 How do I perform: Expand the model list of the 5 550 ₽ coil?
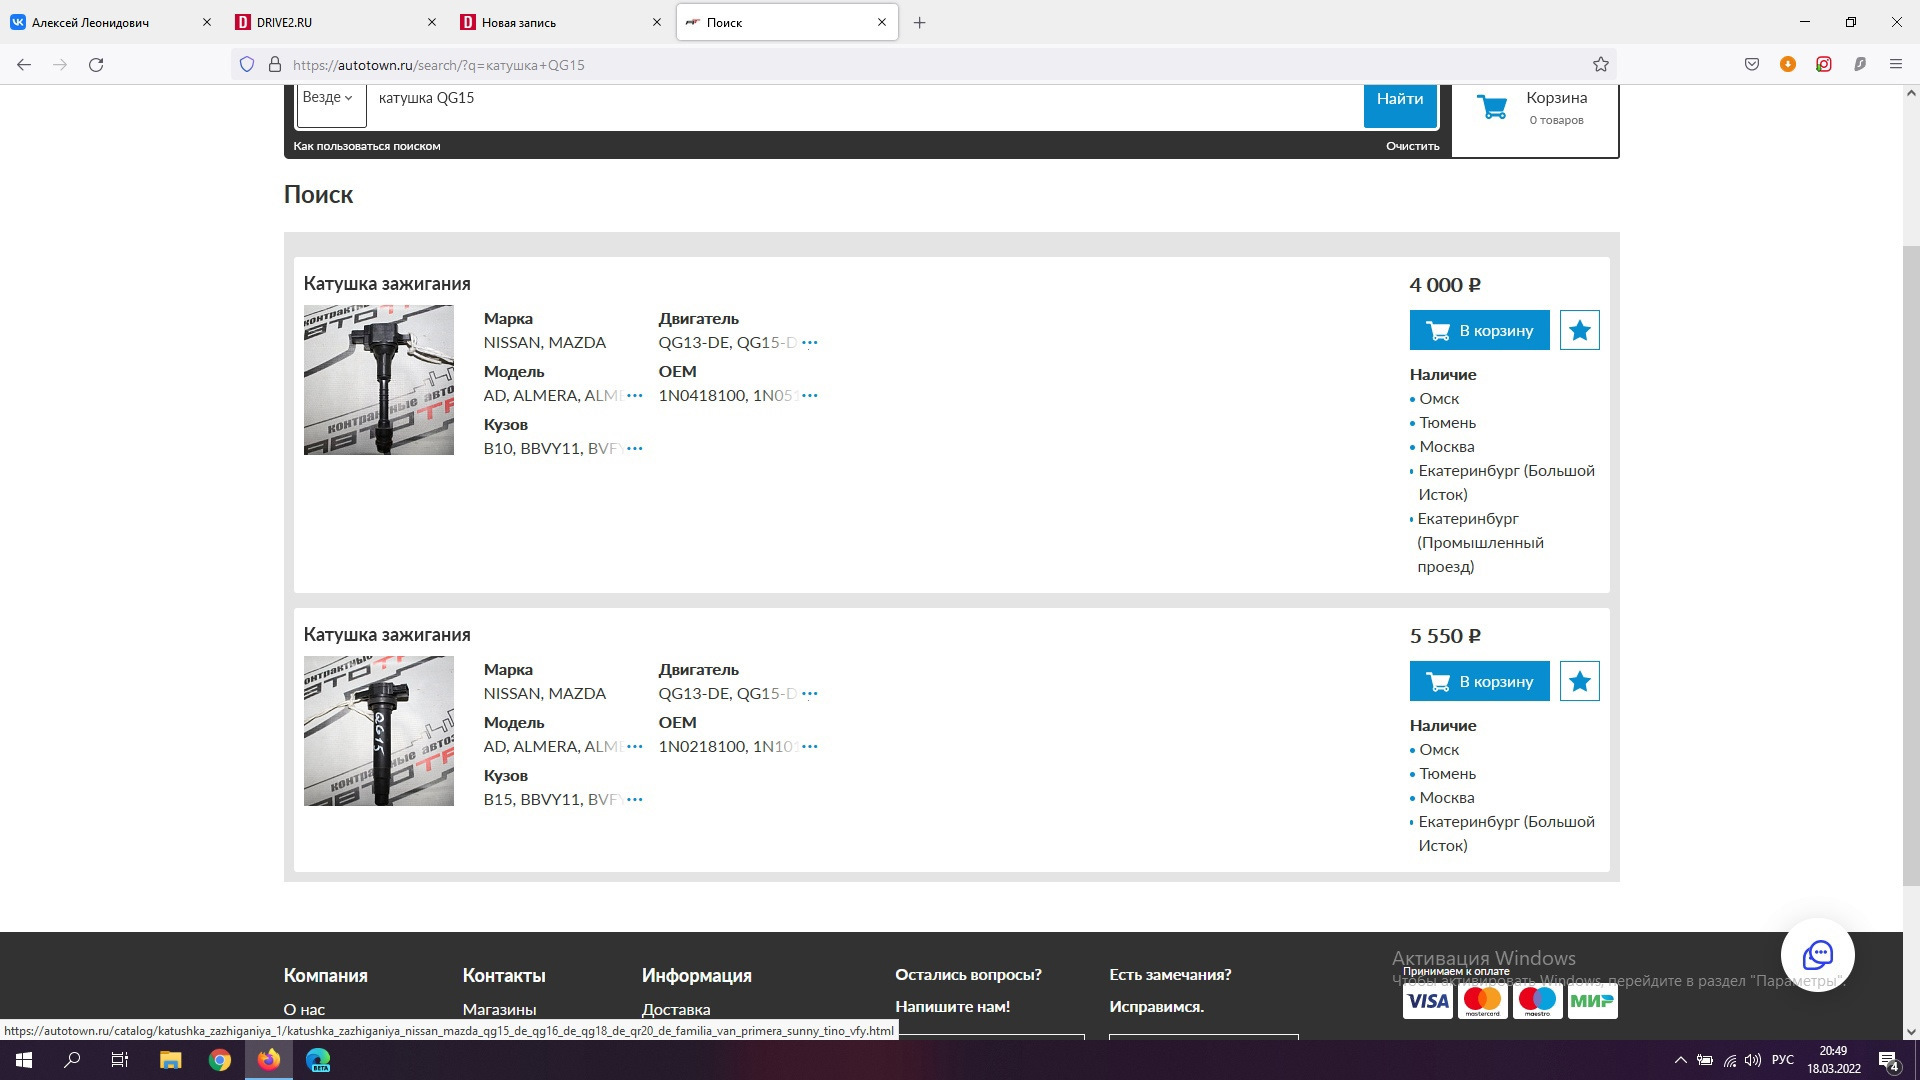tap(635, 747)
